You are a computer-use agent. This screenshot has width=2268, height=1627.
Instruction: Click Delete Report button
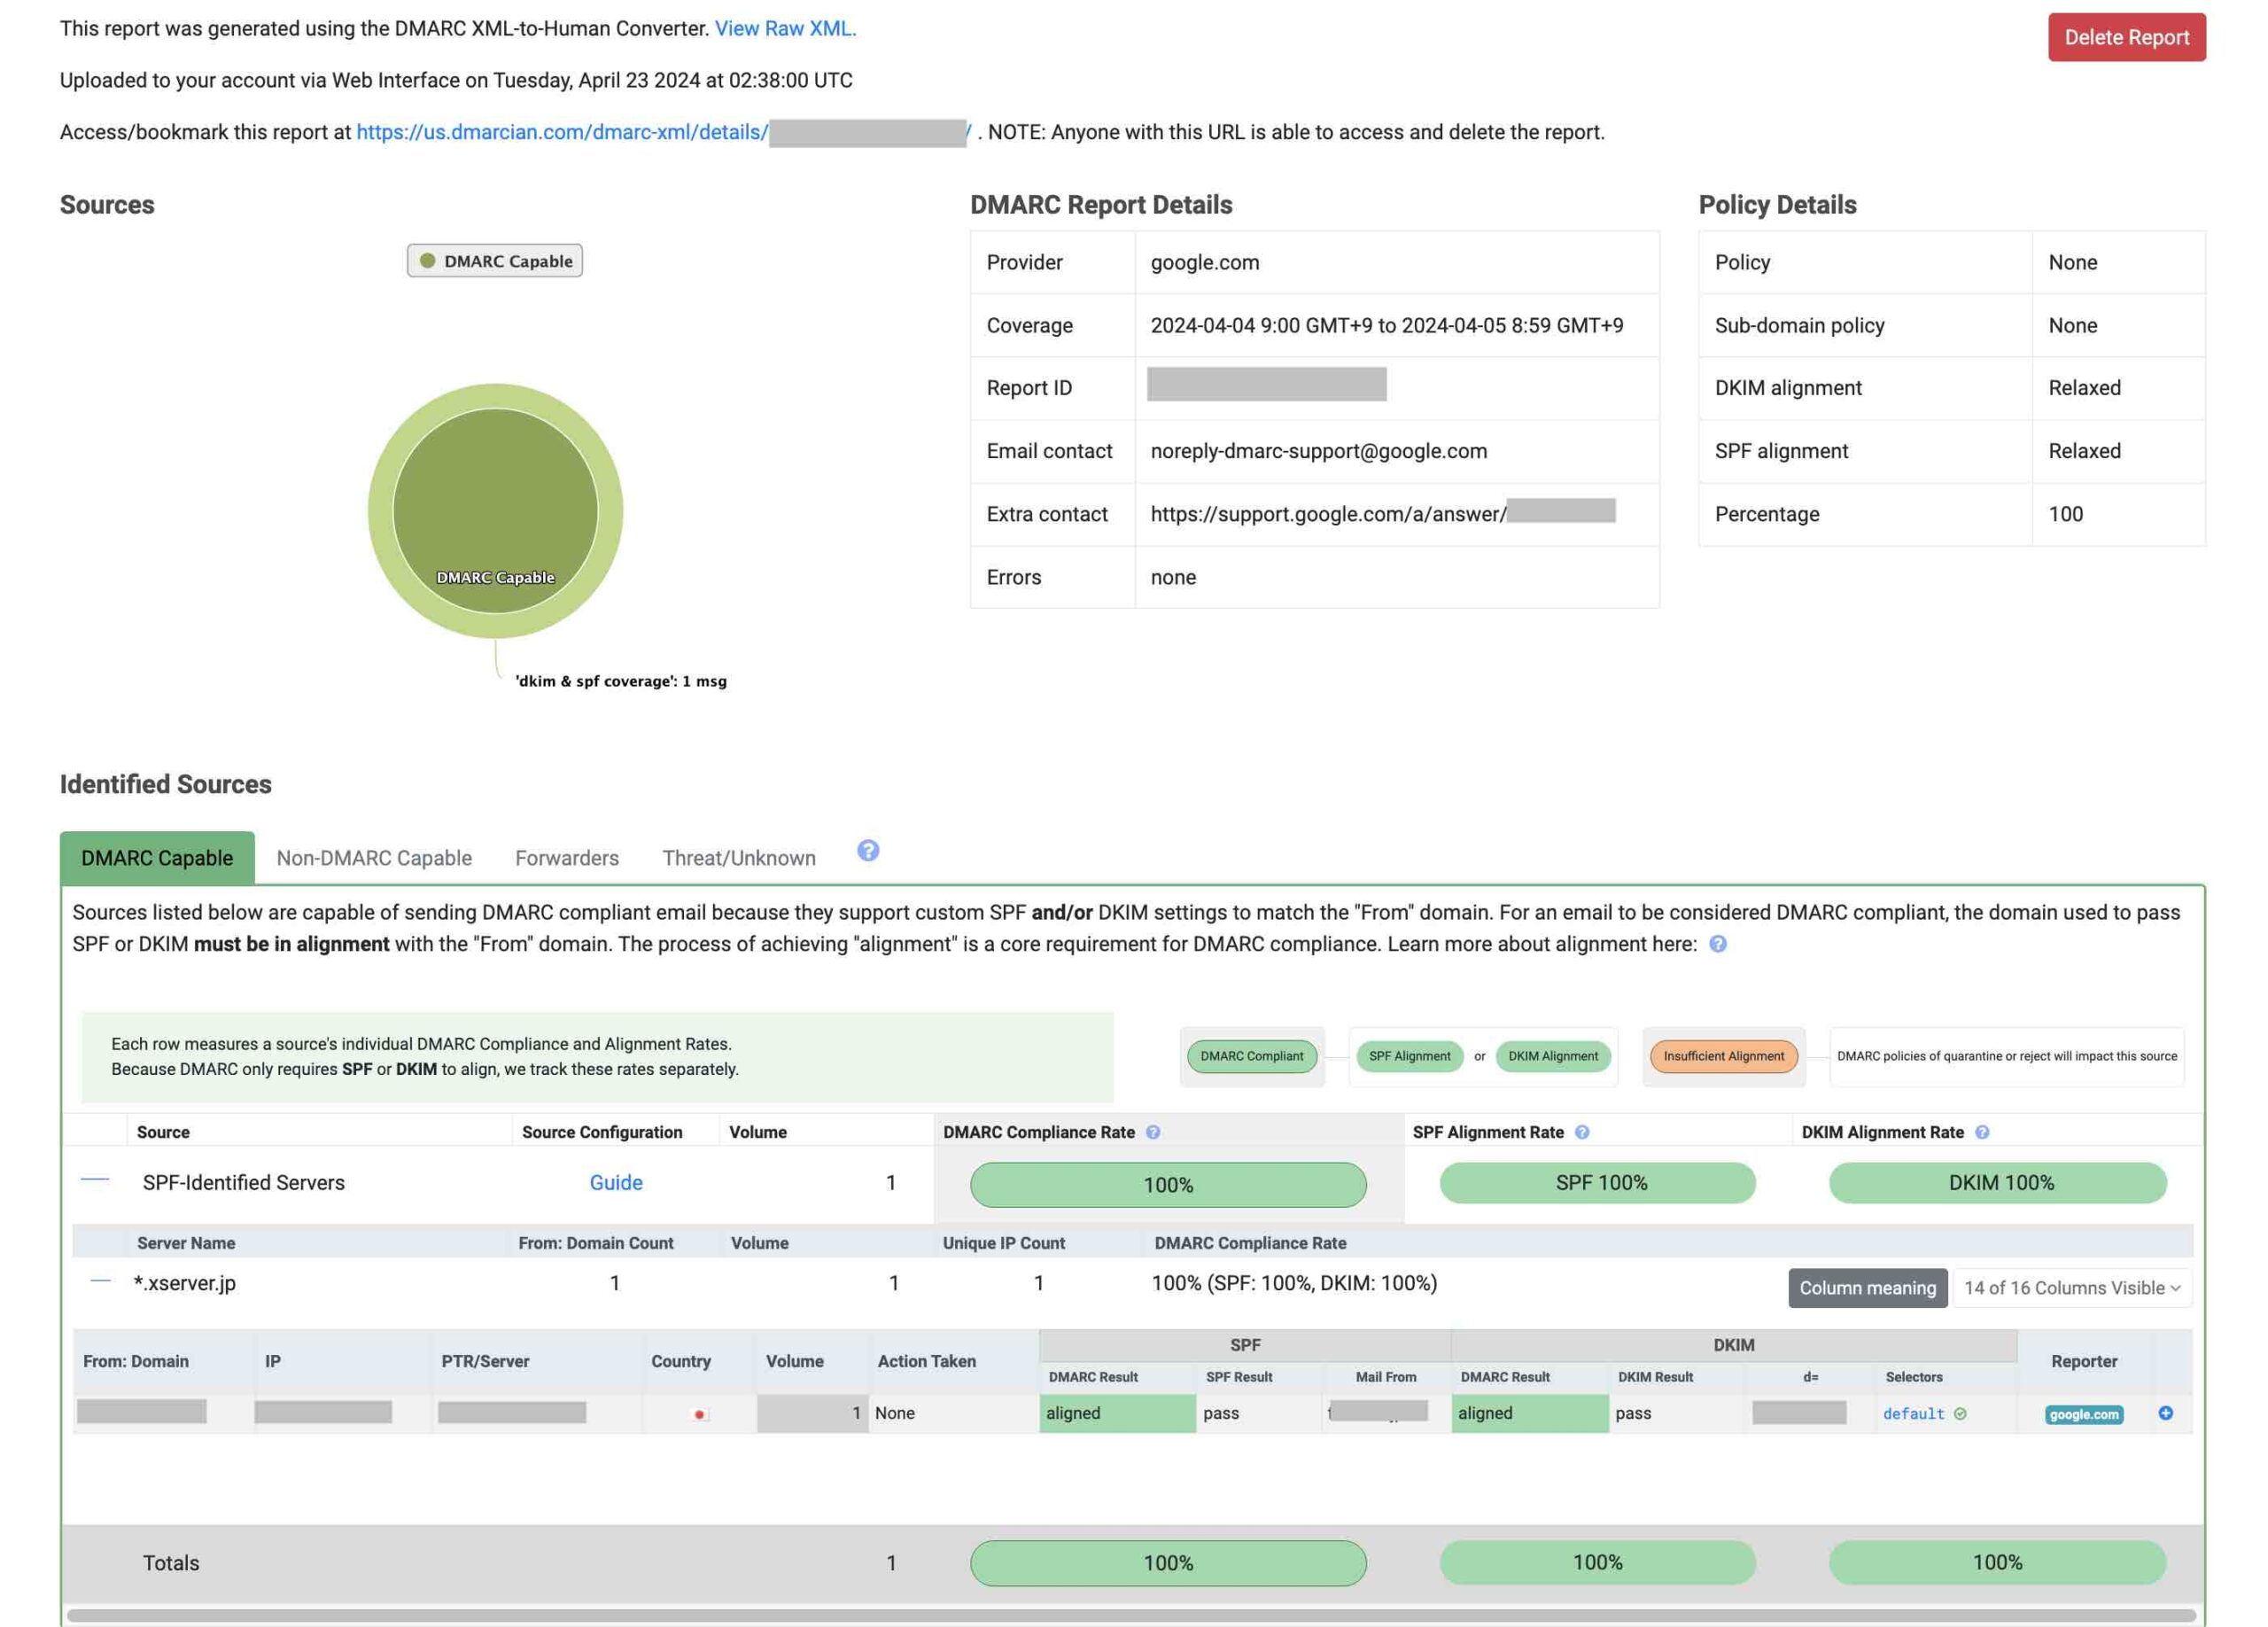(x=2126, y=37)
